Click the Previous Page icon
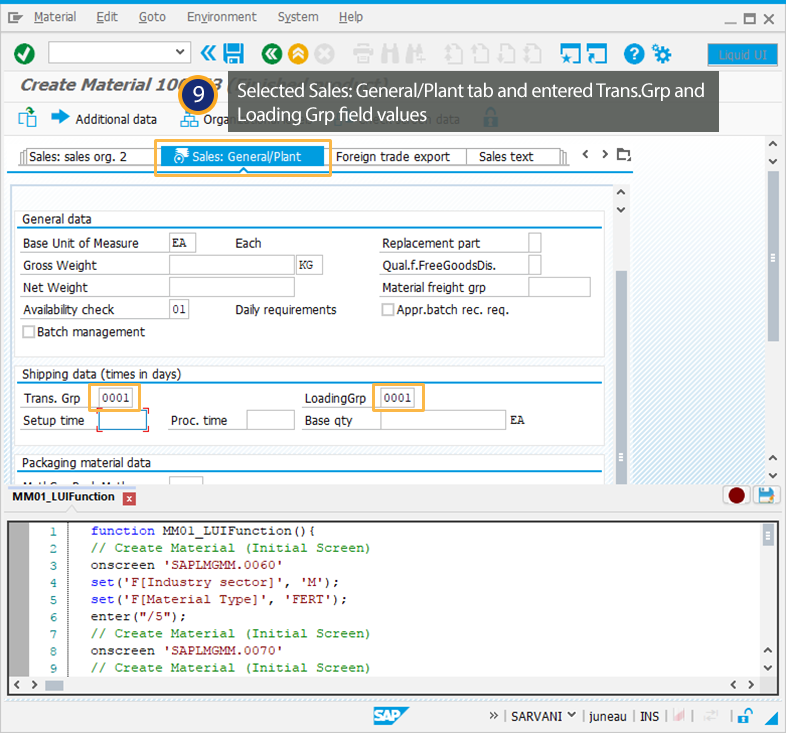The image size is (786, 733). 480,54
